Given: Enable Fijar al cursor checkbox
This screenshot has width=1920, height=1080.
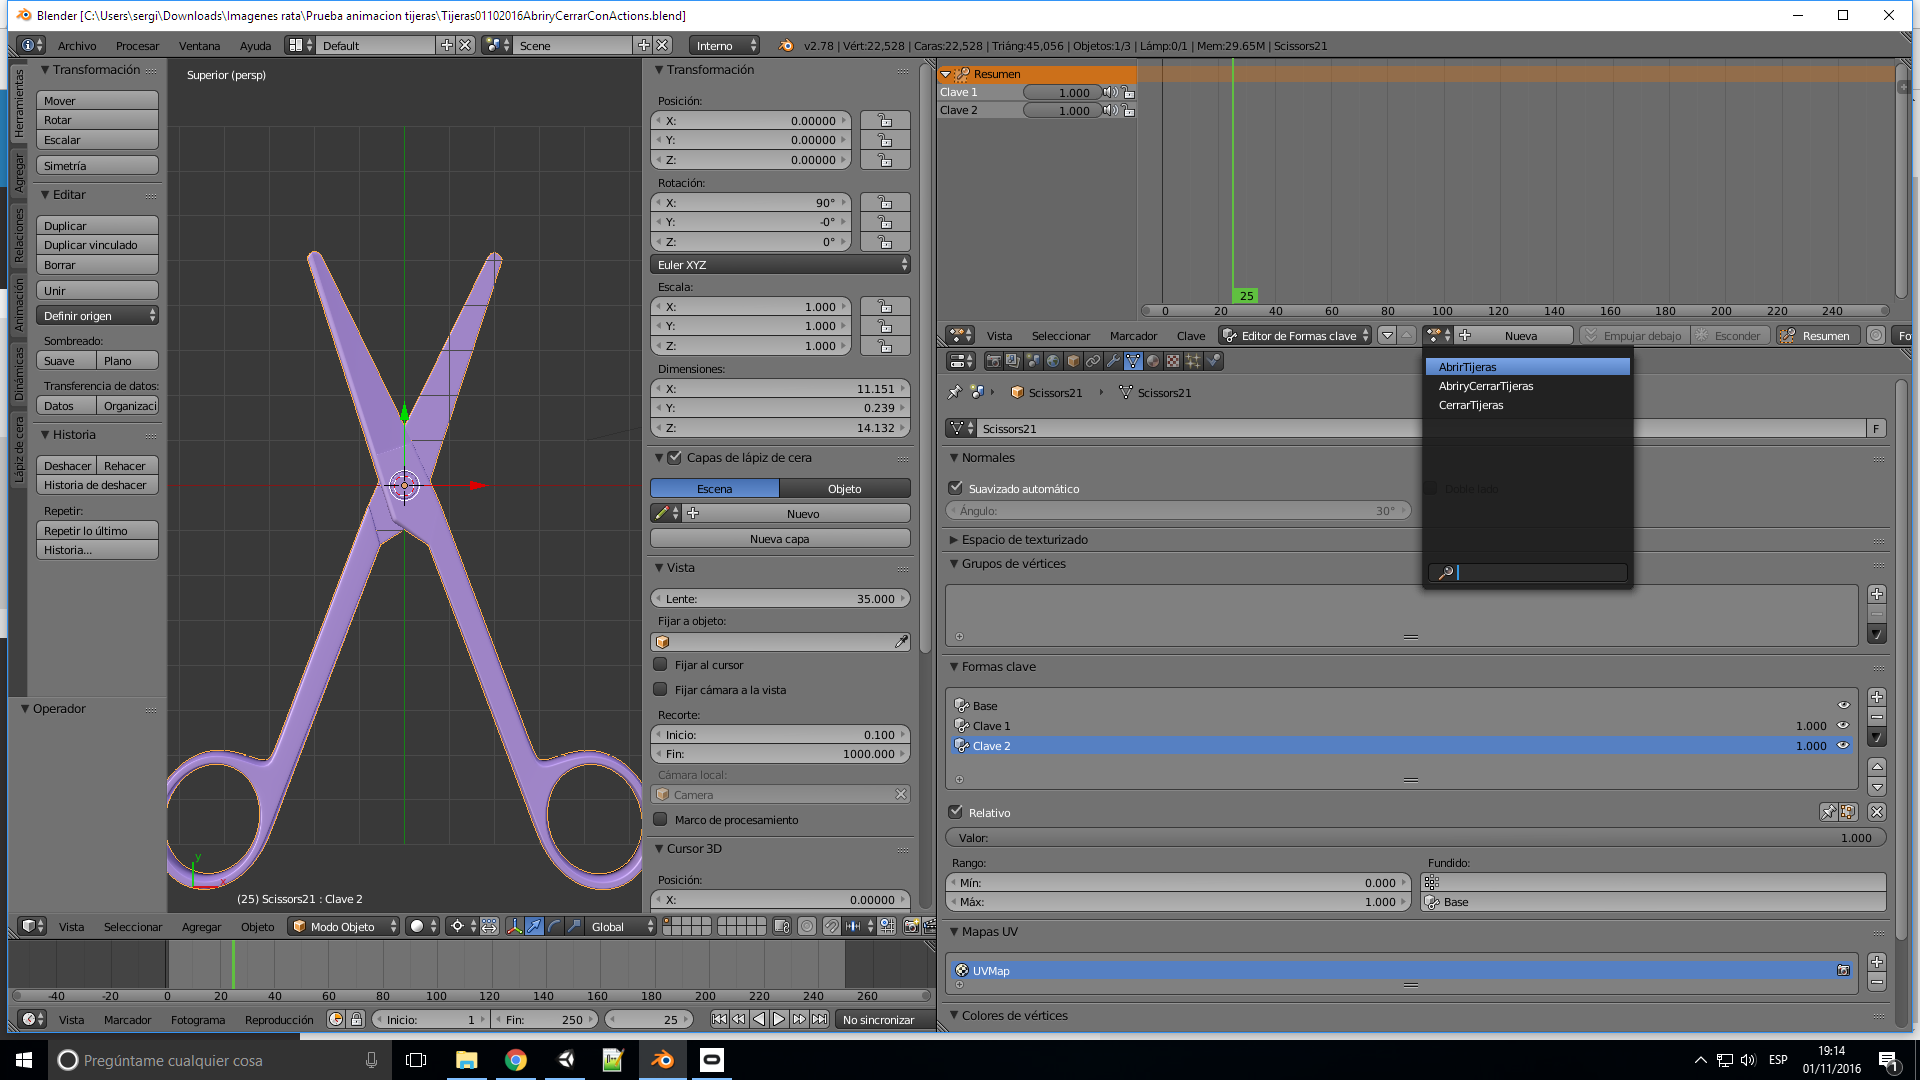Looking at the screenshot, I should click(x=660, y=664).
